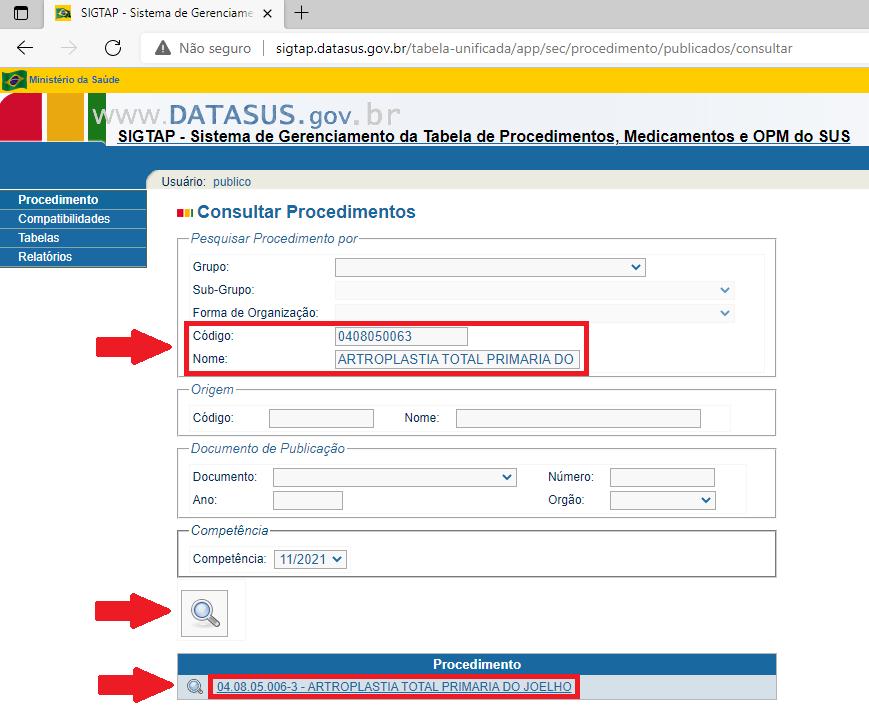The image size is (869, 711).
Task: Click the Origem Código input field
Action: point(321,418)
